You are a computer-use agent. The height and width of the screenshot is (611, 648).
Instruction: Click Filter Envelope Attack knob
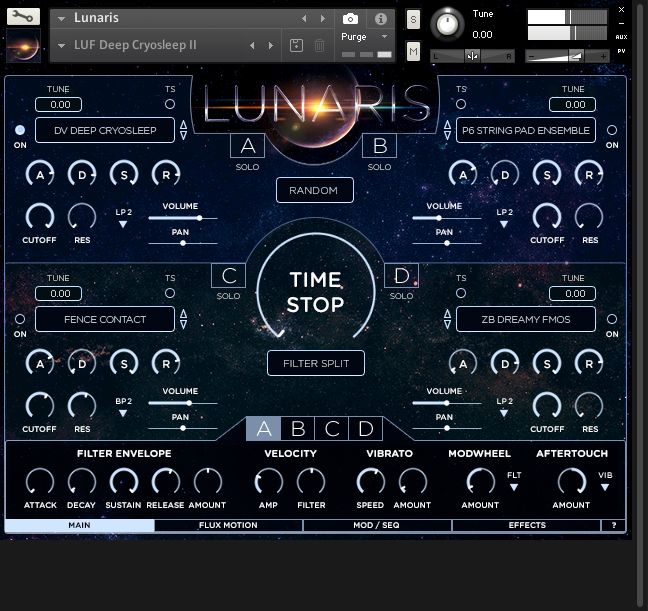40,482
